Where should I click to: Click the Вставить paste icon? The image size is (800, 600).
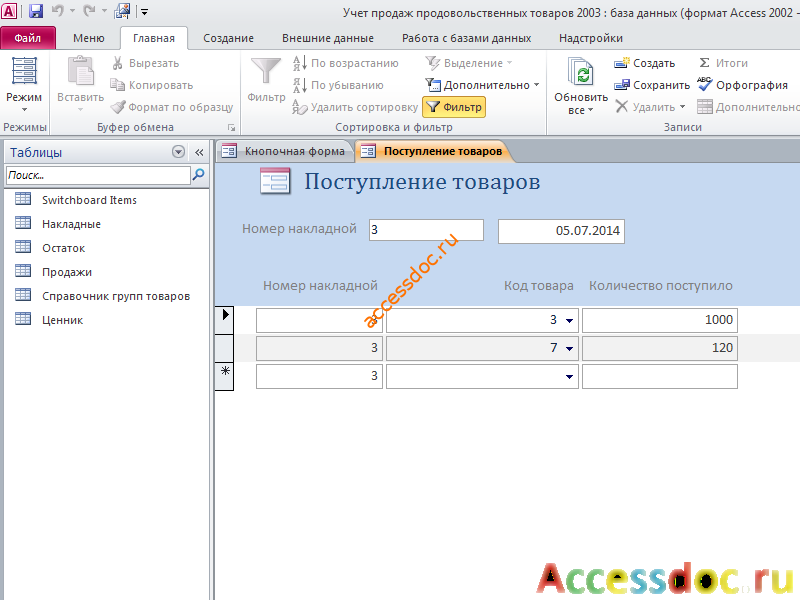[x=81, y=70]
